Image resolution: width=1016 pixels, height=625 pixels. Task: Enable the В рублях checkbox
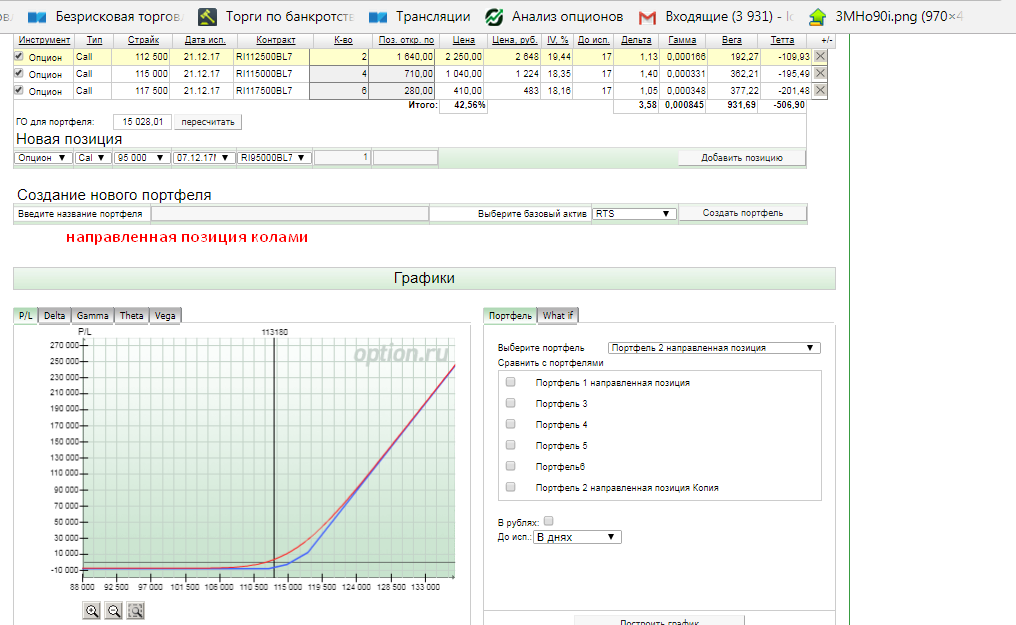(548, 521)
